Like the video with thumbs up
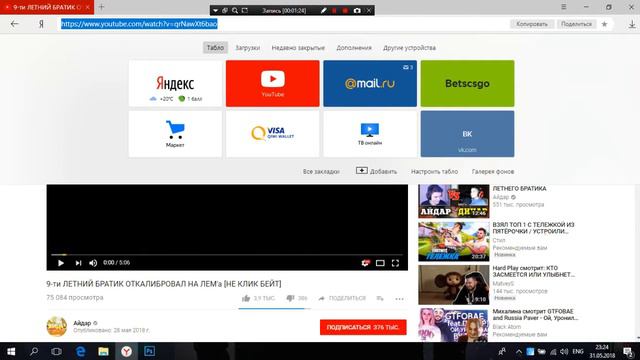The image size is (640, 360). pyautogui.click(x=246, y=298)
